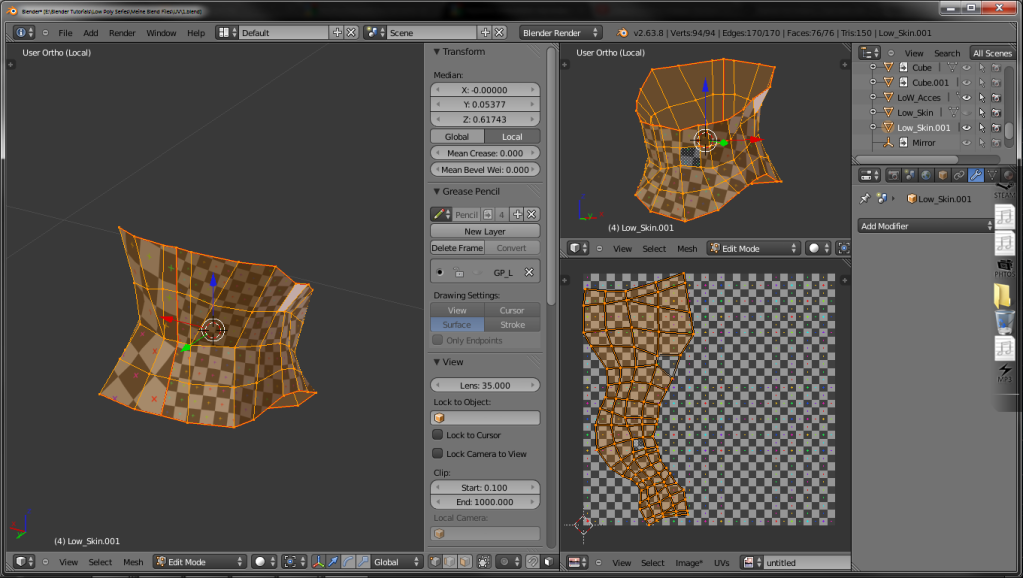
Task: Collapse the Grease Pencil panel
Action: (436, 191)
